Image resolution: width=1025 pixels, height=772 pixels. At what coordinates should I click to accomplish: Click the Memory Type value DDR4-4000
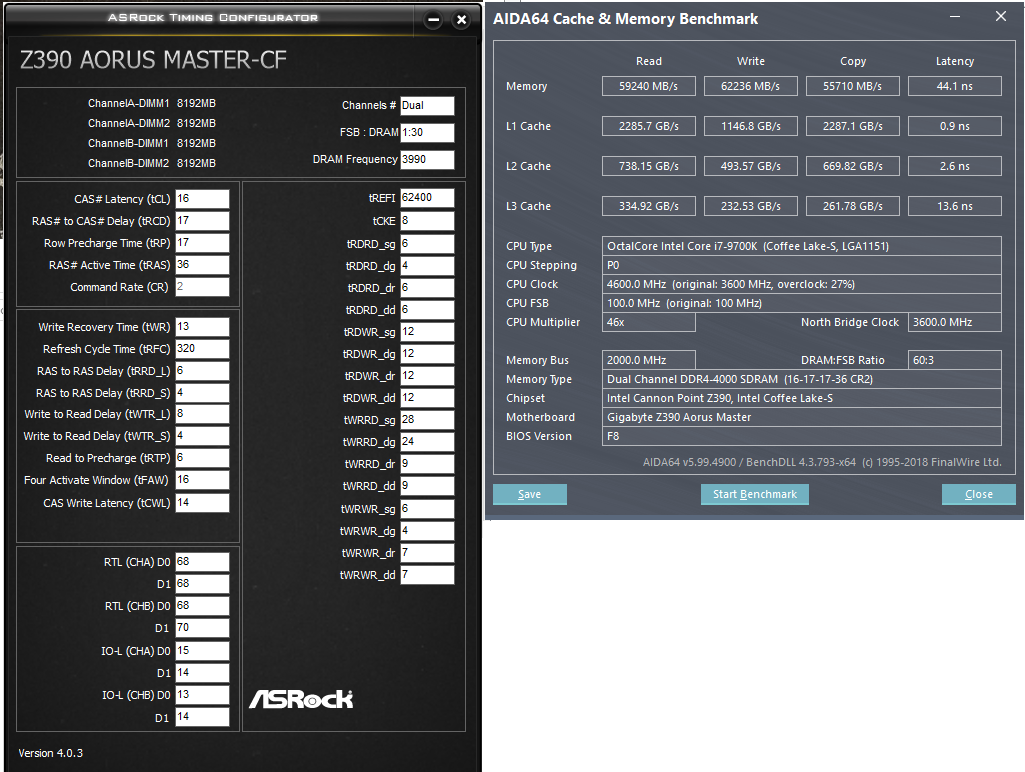[x=801, y=379]
